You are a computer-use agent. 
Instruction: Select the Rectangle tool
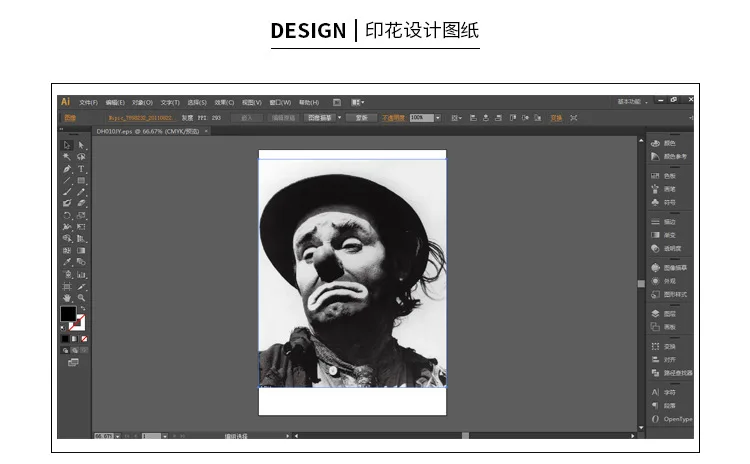[81, 180]
